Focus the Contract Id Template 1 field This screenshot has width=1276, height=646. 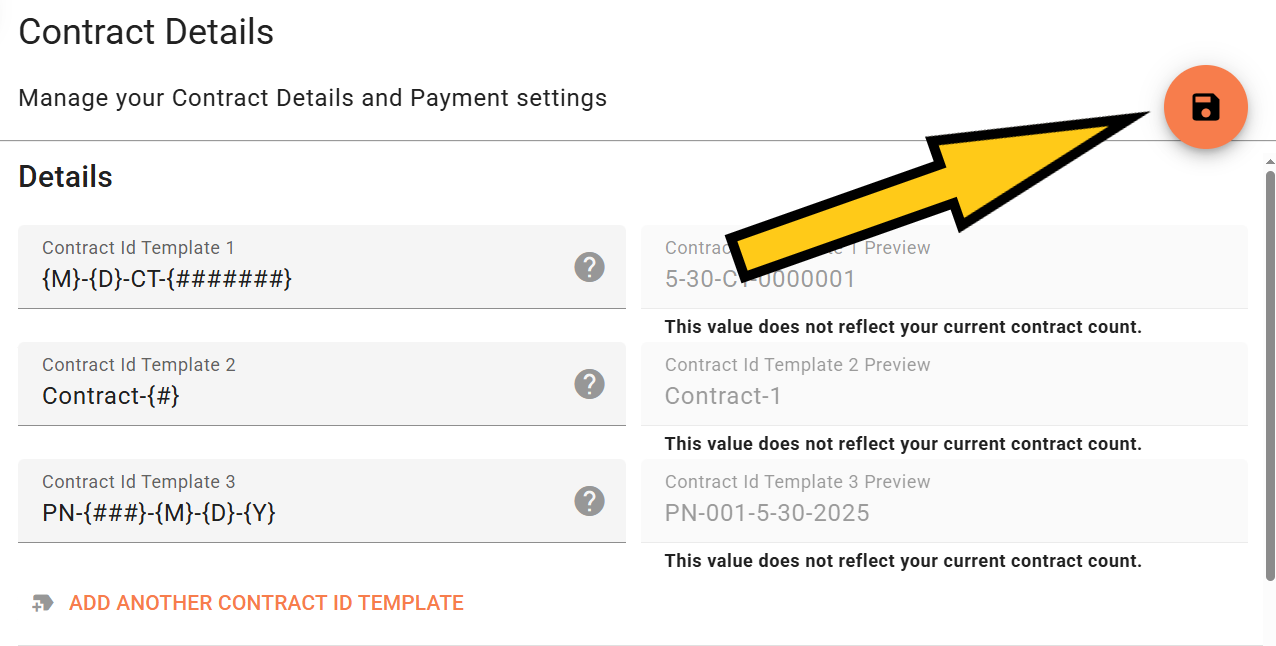pyautogui.click(x=300, y=279)
